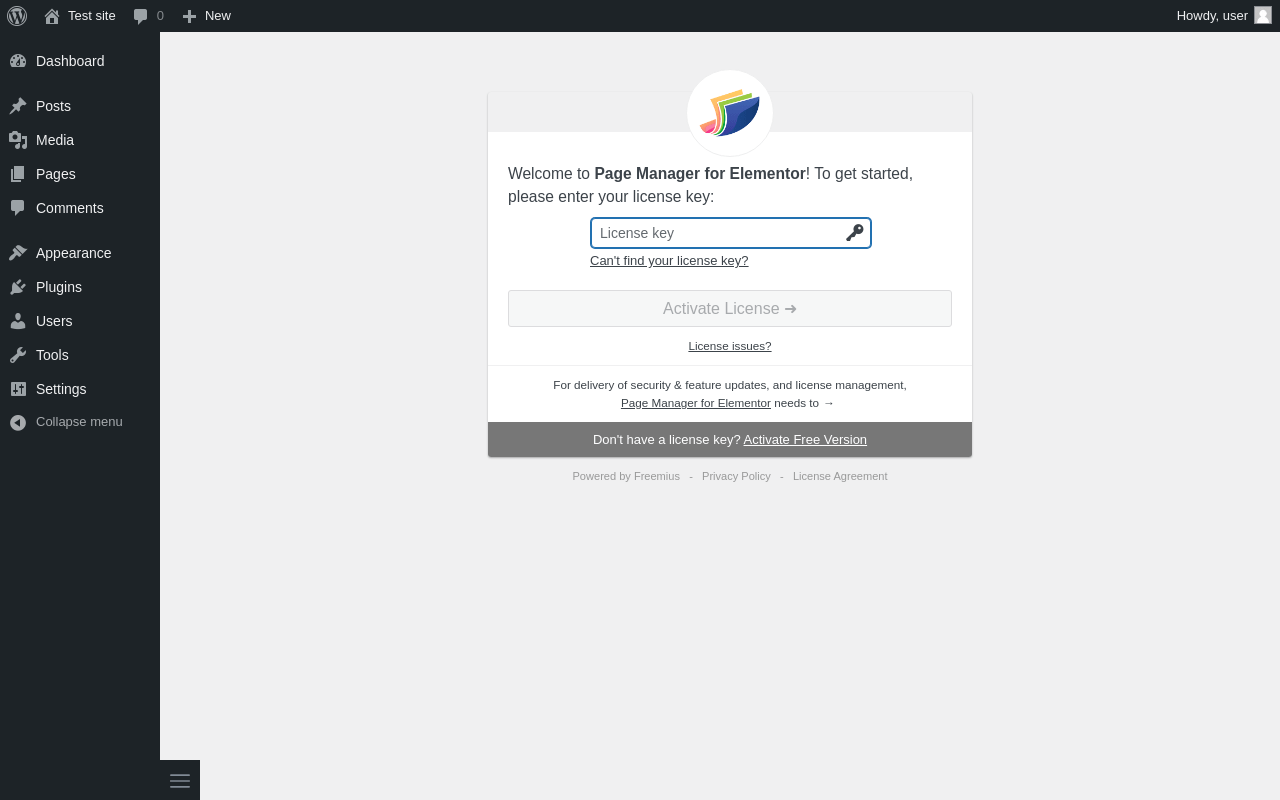Viewport: 1280px width, 800px height.
Task: Click the New plus icon
Action: point(189,16)
